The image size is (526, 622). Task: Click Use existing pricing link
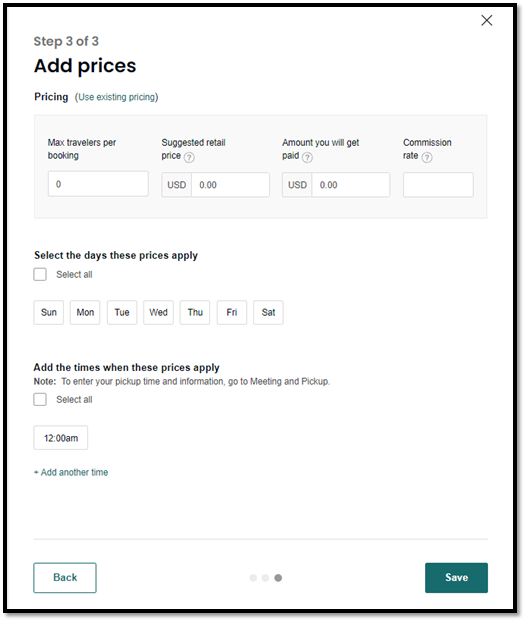point(117,97)
